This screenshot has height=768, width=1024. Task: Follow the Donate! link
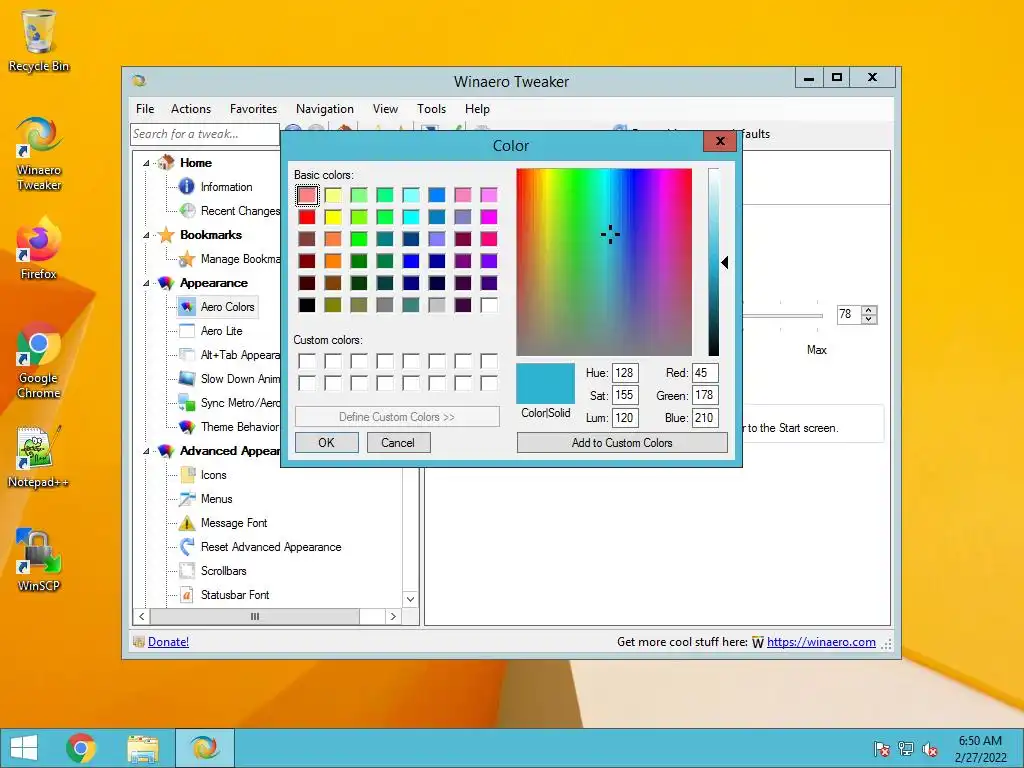point(168,642)
